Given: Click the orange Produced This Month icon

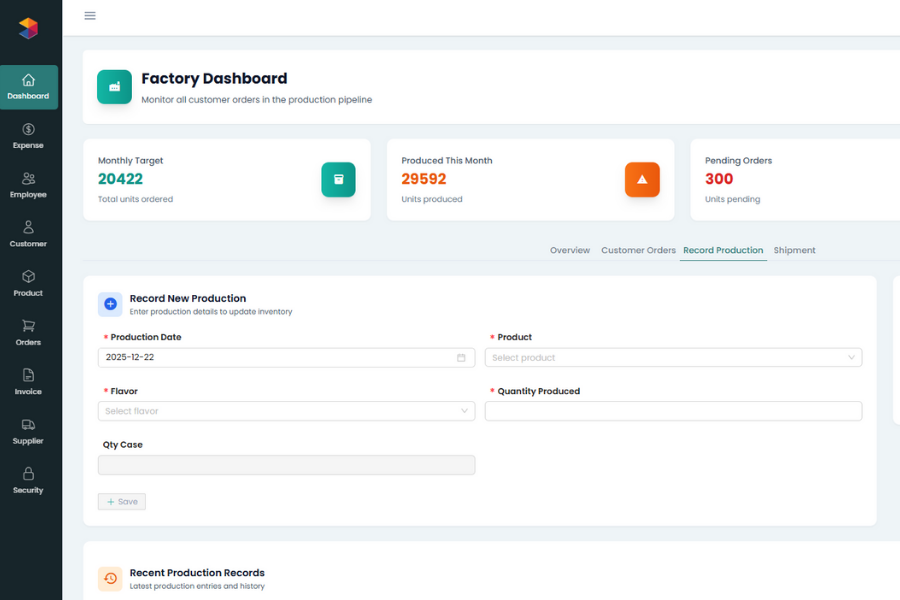Looking at the screenshot, I should [x=642, y=180].
